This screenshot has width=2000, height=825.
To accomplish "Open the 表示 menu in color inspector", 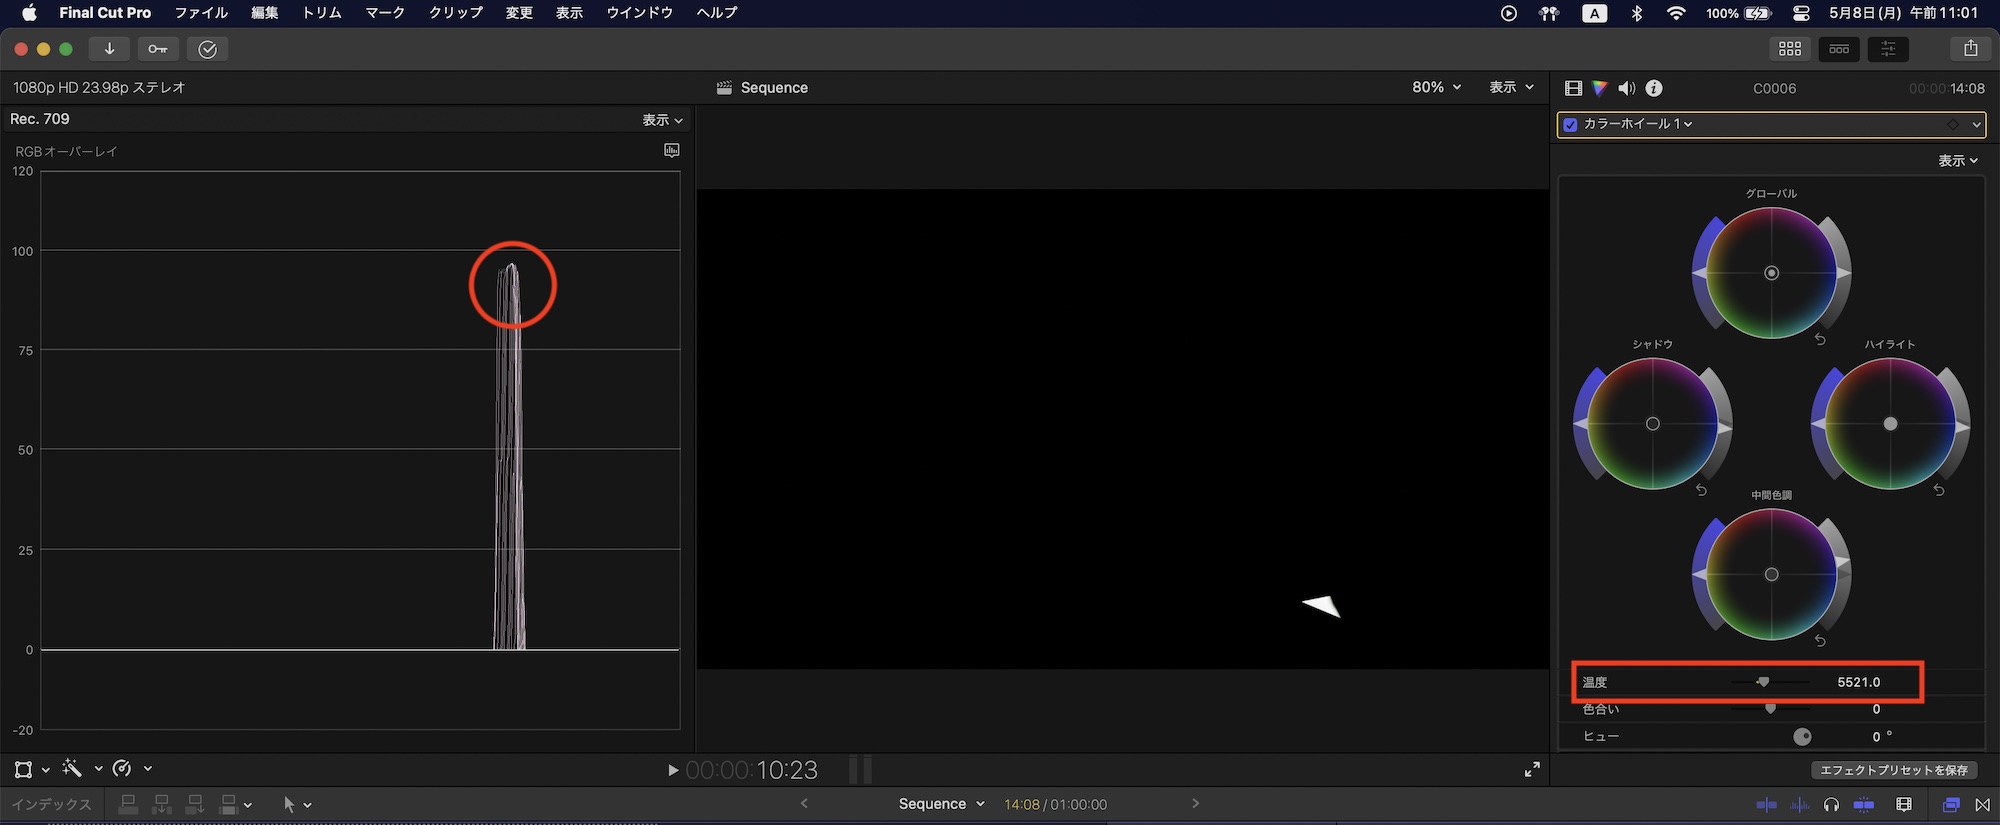I will [x=1958, y=160].
